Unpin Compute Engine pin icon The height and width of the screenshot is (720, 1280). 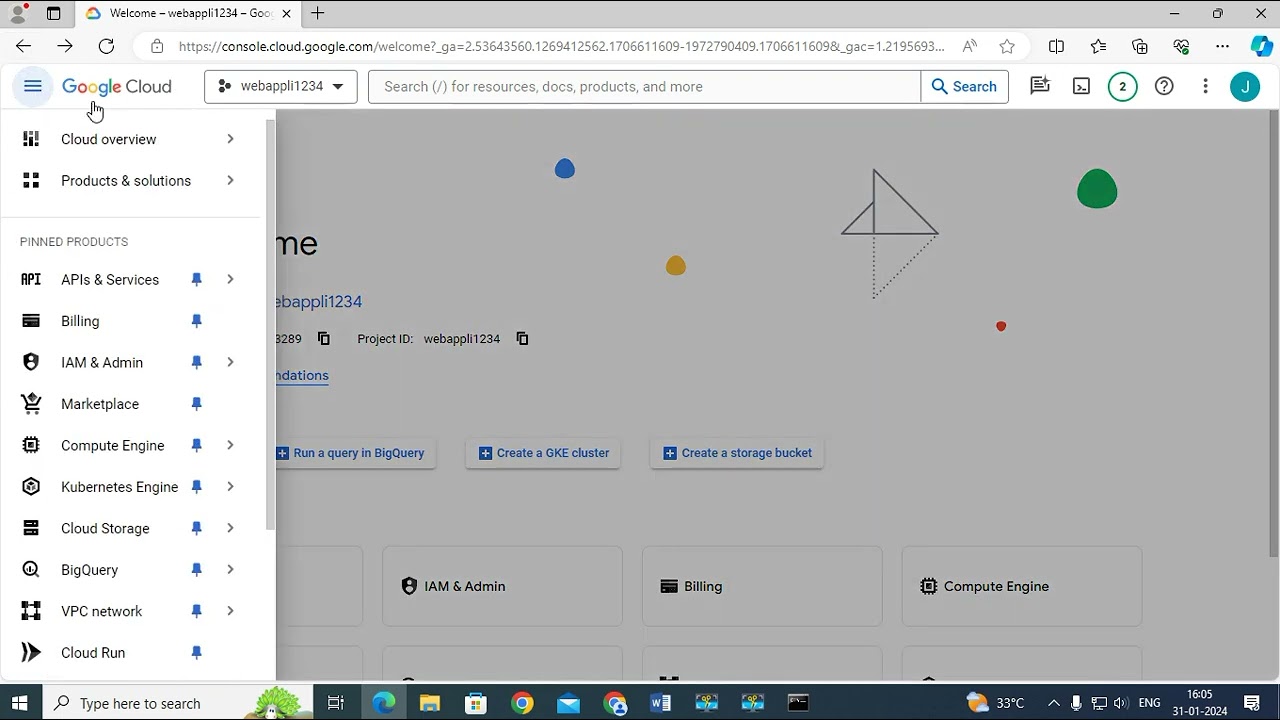tap(196, 446)
